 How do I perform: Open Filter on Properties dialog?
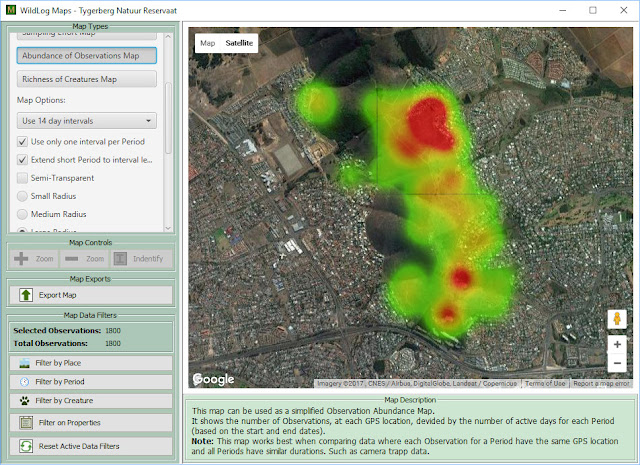pos(91,423)
